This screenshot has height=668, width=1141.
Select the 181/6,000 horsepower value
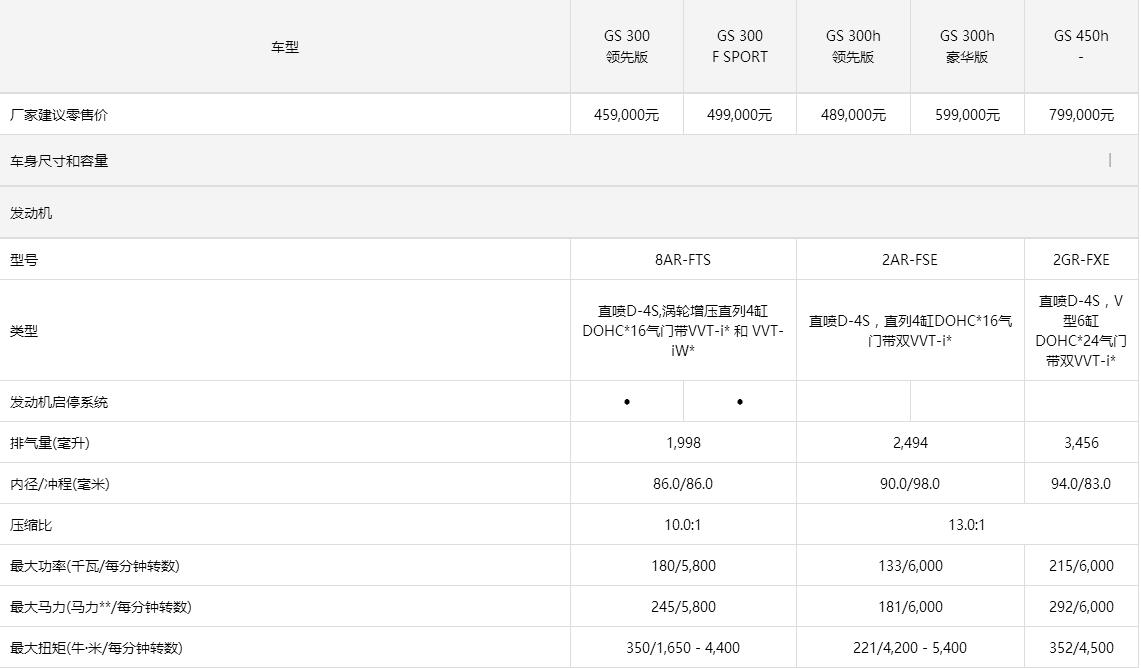(x=910, y=607)
